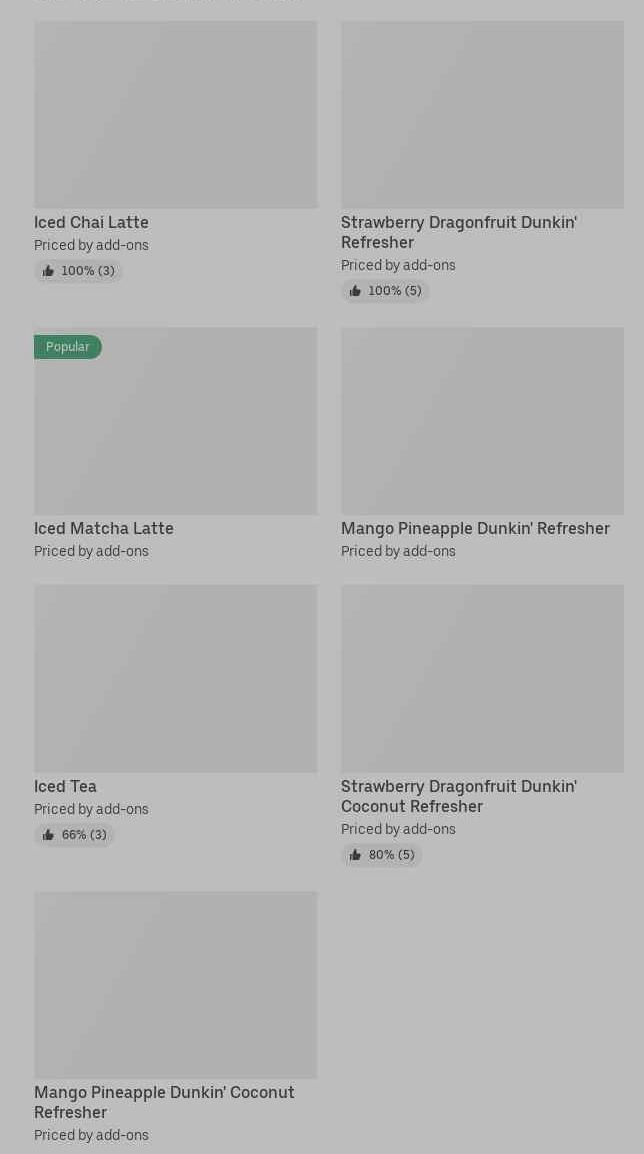Open Mango Pineapple Dunkin' Coconut Refresher image
The image size is (644, 1154).
point(175,985)
